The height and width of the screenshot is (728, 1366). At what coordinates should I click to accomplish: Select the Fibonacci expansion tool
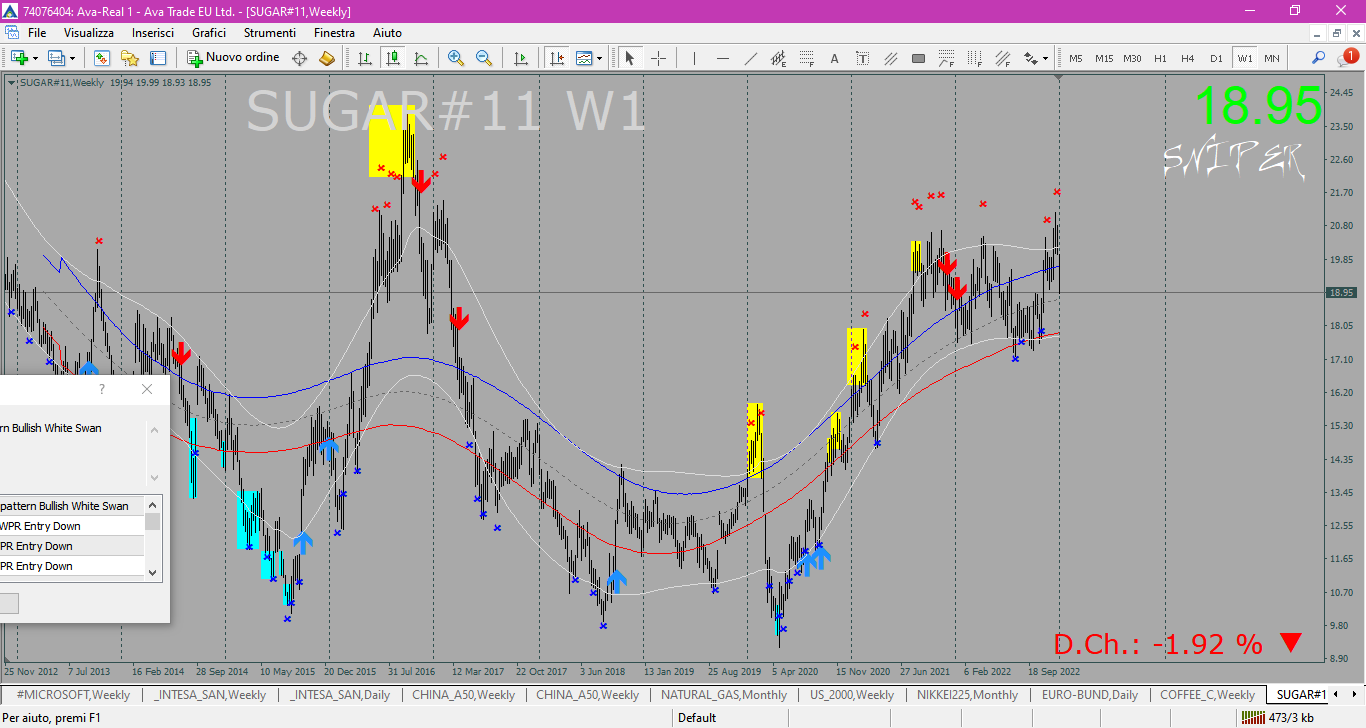946,58
